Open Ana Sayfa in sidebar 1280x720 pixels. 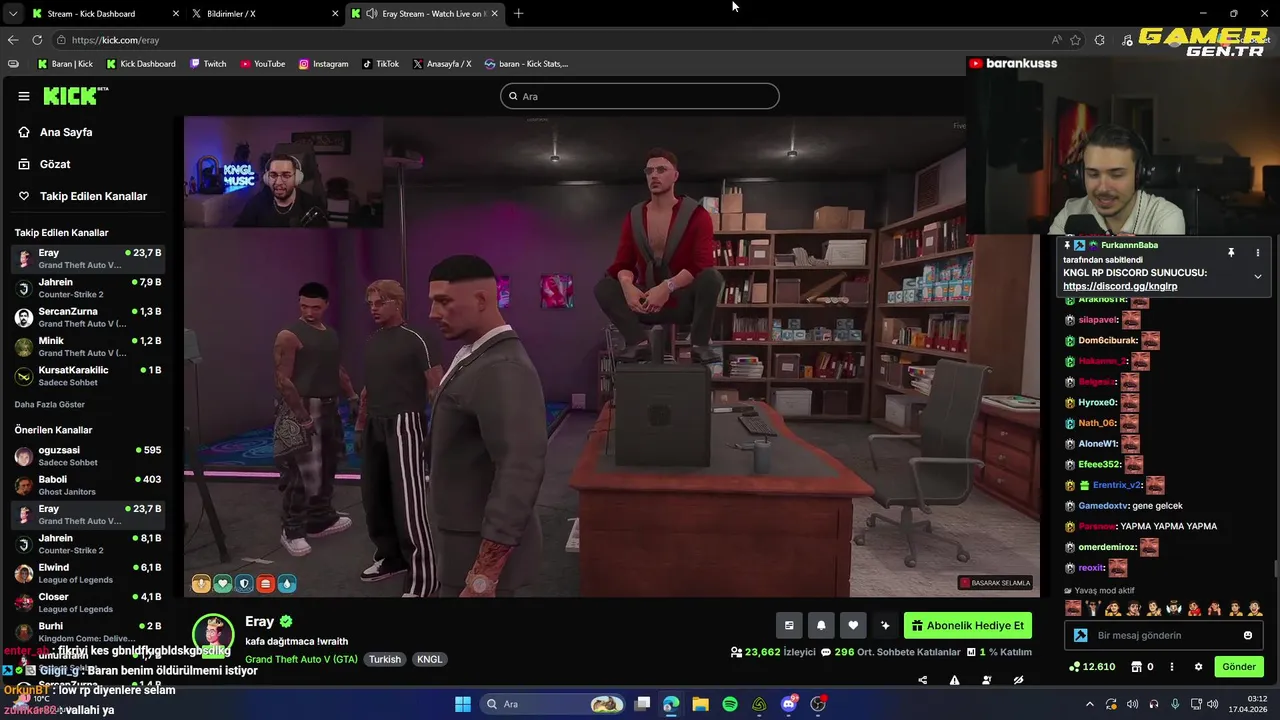66,132
